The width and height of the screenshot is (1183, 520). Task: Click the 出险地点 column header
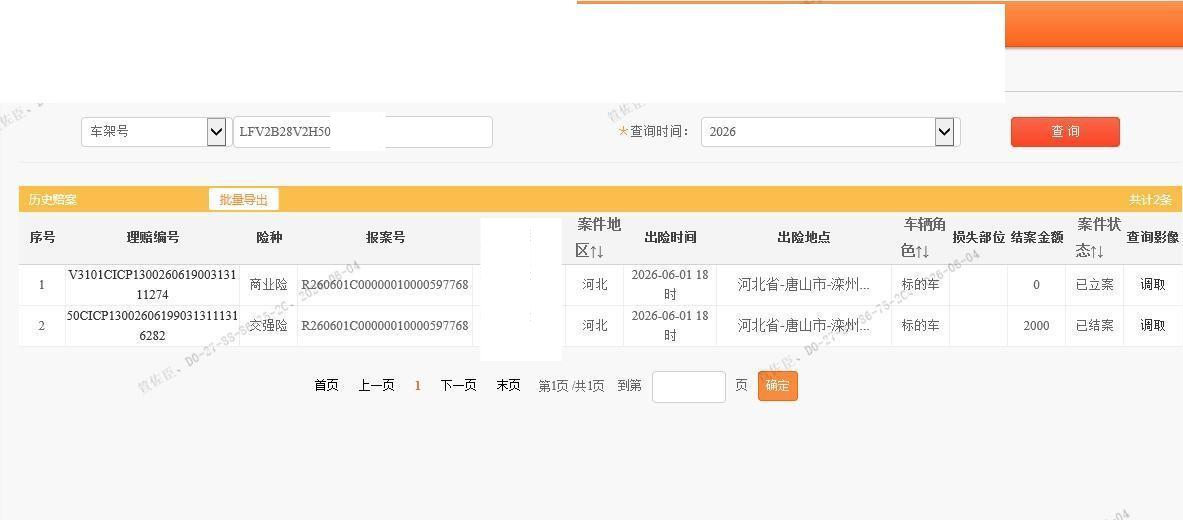[804, 237]
